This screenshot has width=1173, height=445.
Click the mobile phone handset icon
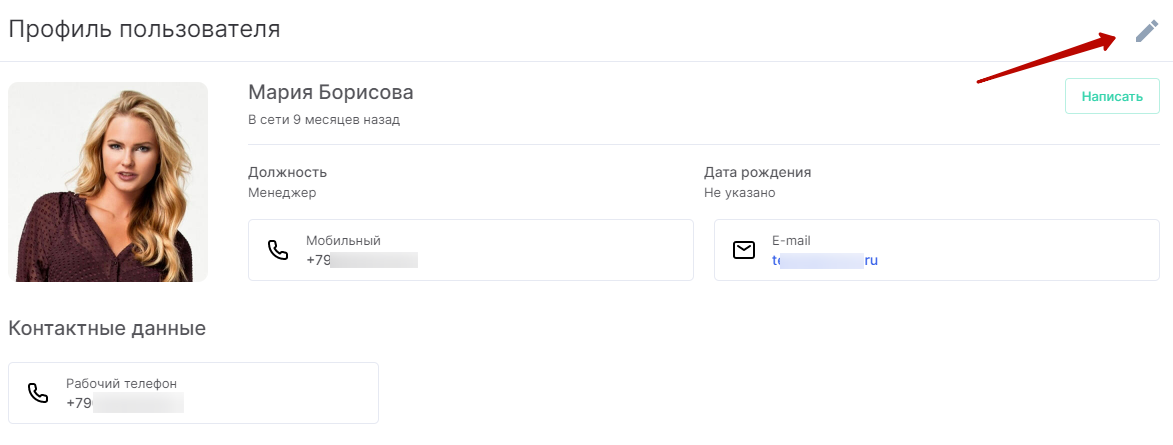pyautogui.click(x=278, y=250)
